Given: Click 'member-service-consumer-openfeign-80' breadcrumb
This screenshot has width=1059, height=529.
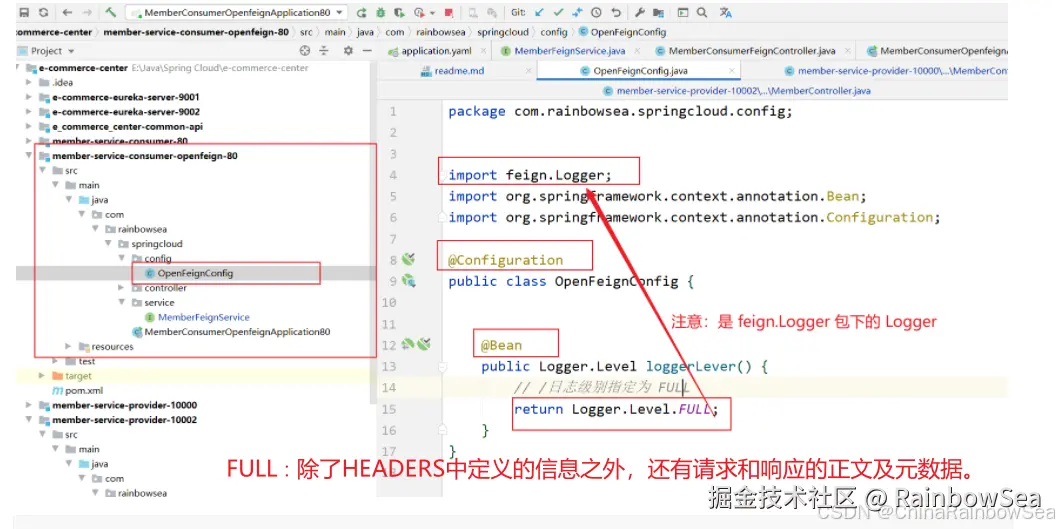Looking at the screenshot, I should pyautogui.click(x=196, y=32).
